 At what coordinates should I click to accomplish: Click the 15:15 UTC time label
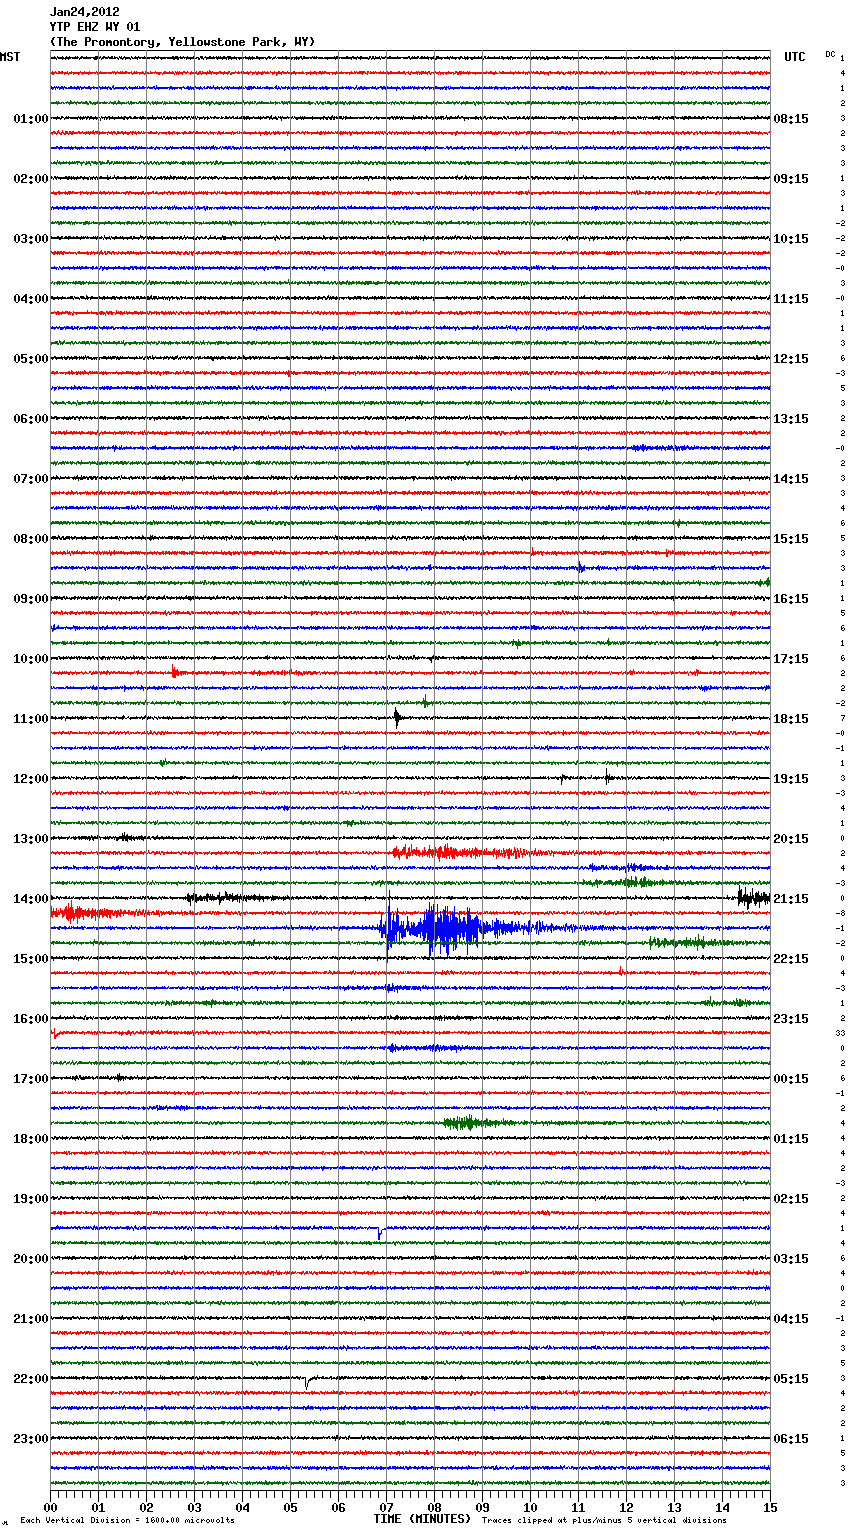pyautogui.click(x=791, y=539)
